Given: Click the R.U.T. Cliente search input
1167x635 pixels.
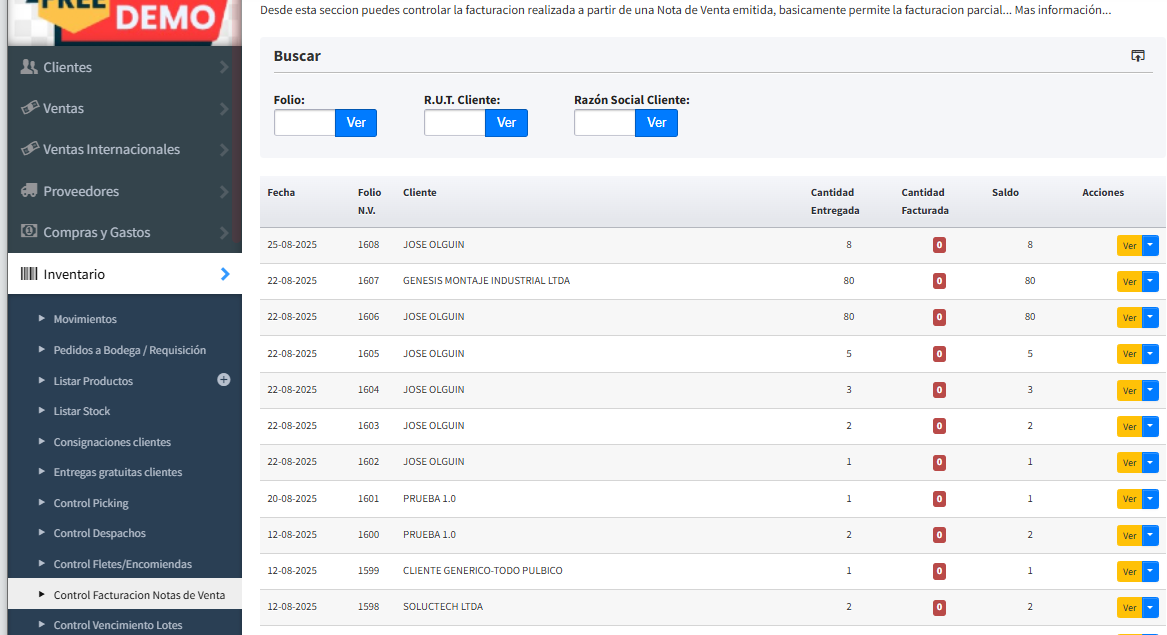Looking at the screenshot, I should (455, 123).
